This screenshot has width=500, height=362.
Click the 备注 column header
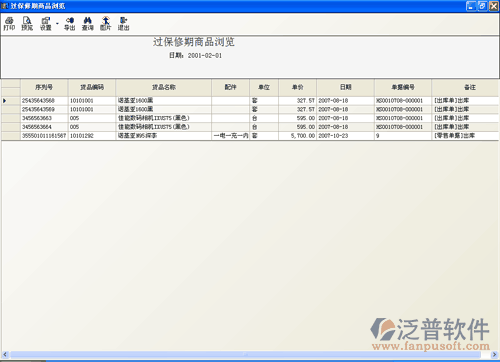tap(470, 87)
